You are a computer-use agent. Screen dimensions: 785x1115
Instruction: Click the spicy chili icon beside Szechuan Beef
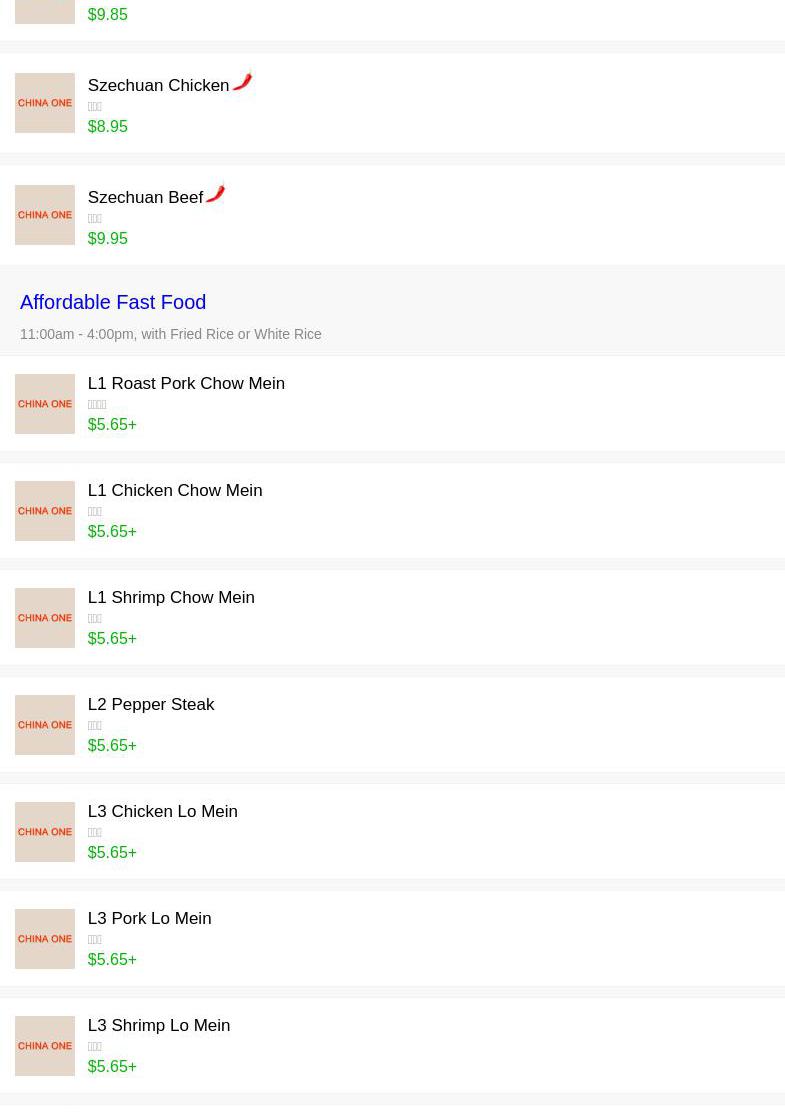[216, 194]
